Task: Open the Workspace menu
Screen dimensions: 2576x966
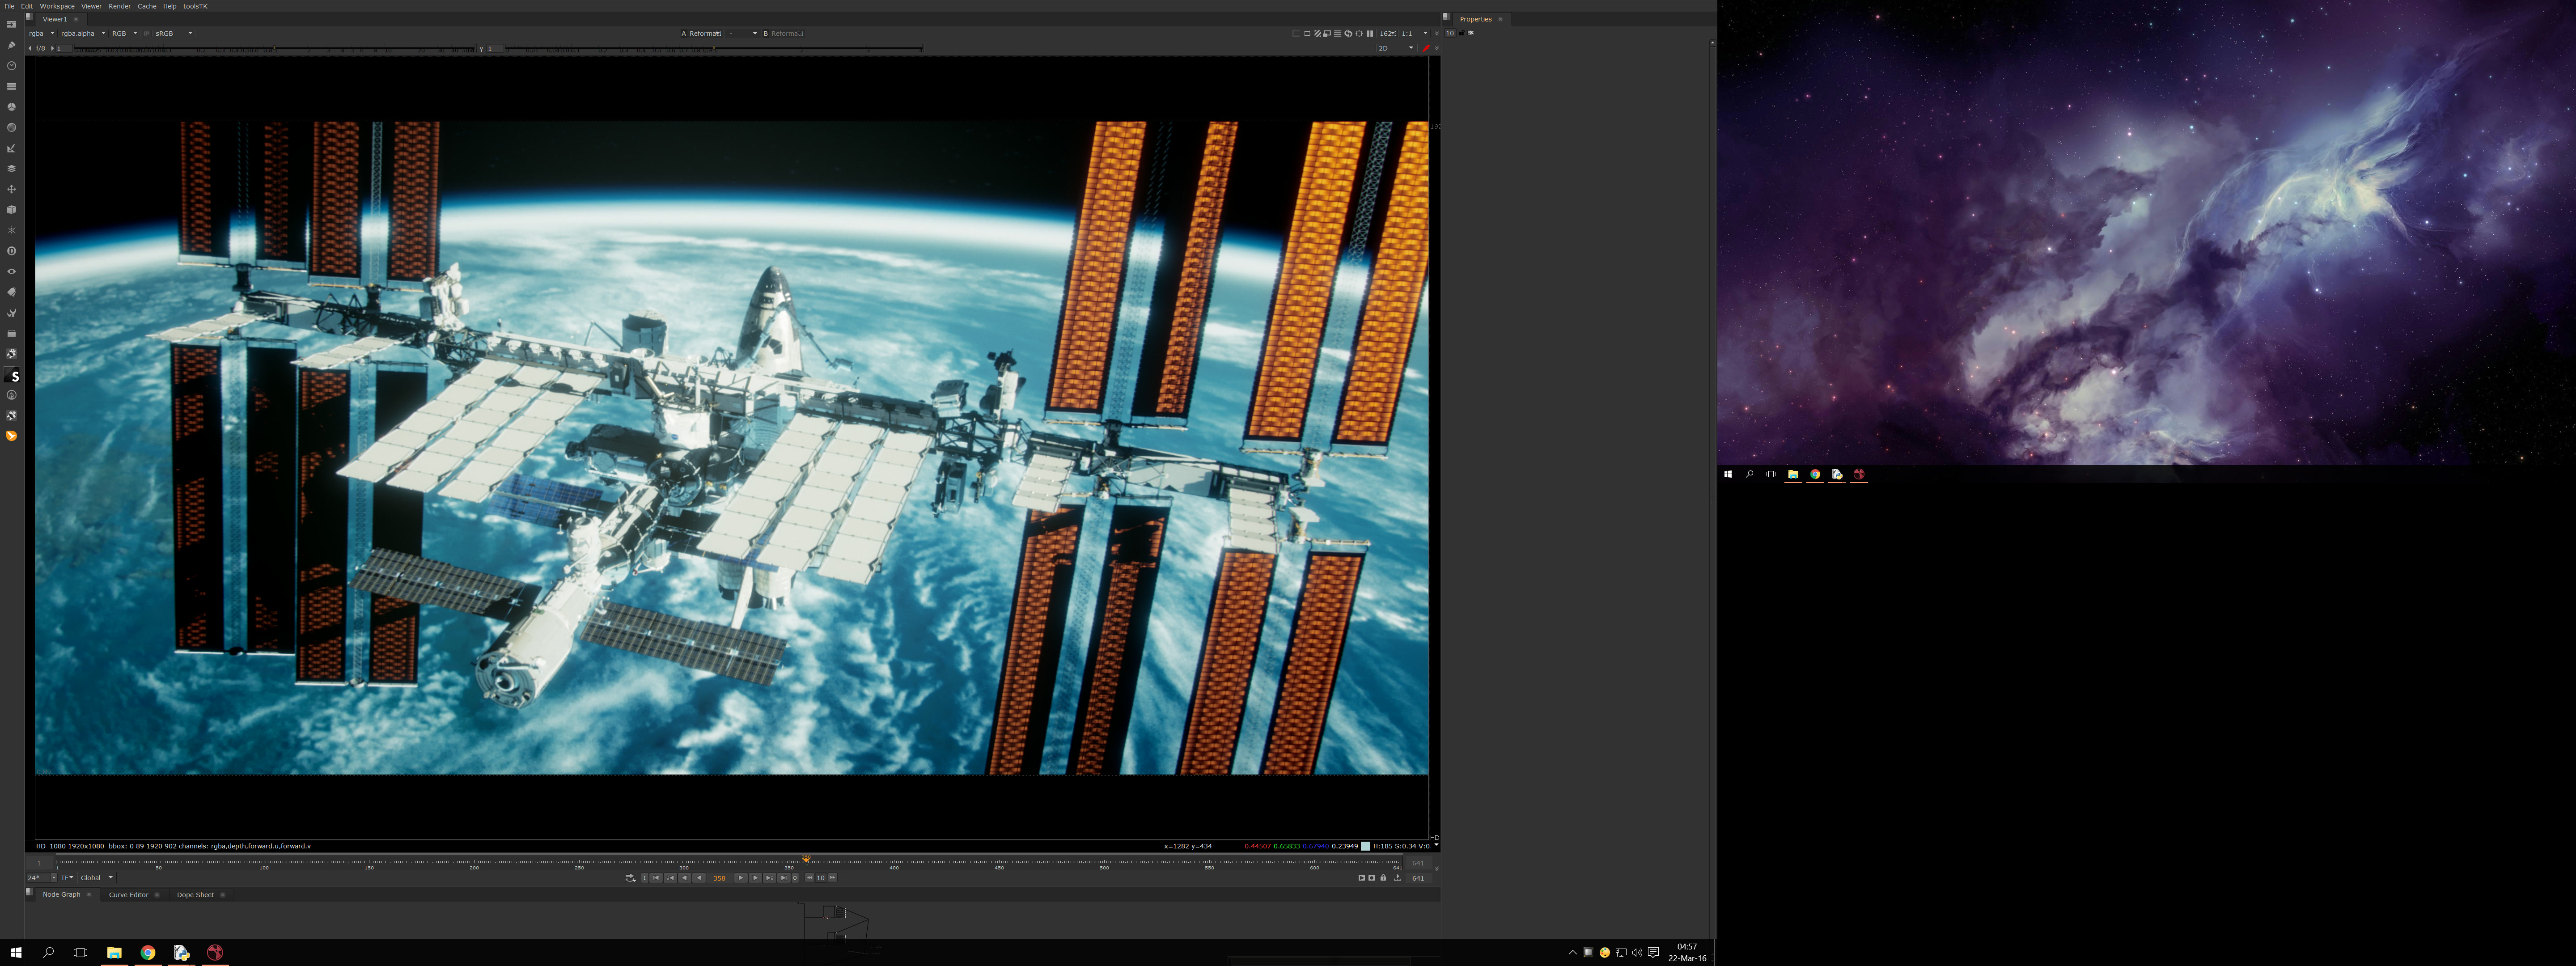Action: coord(57,6)
